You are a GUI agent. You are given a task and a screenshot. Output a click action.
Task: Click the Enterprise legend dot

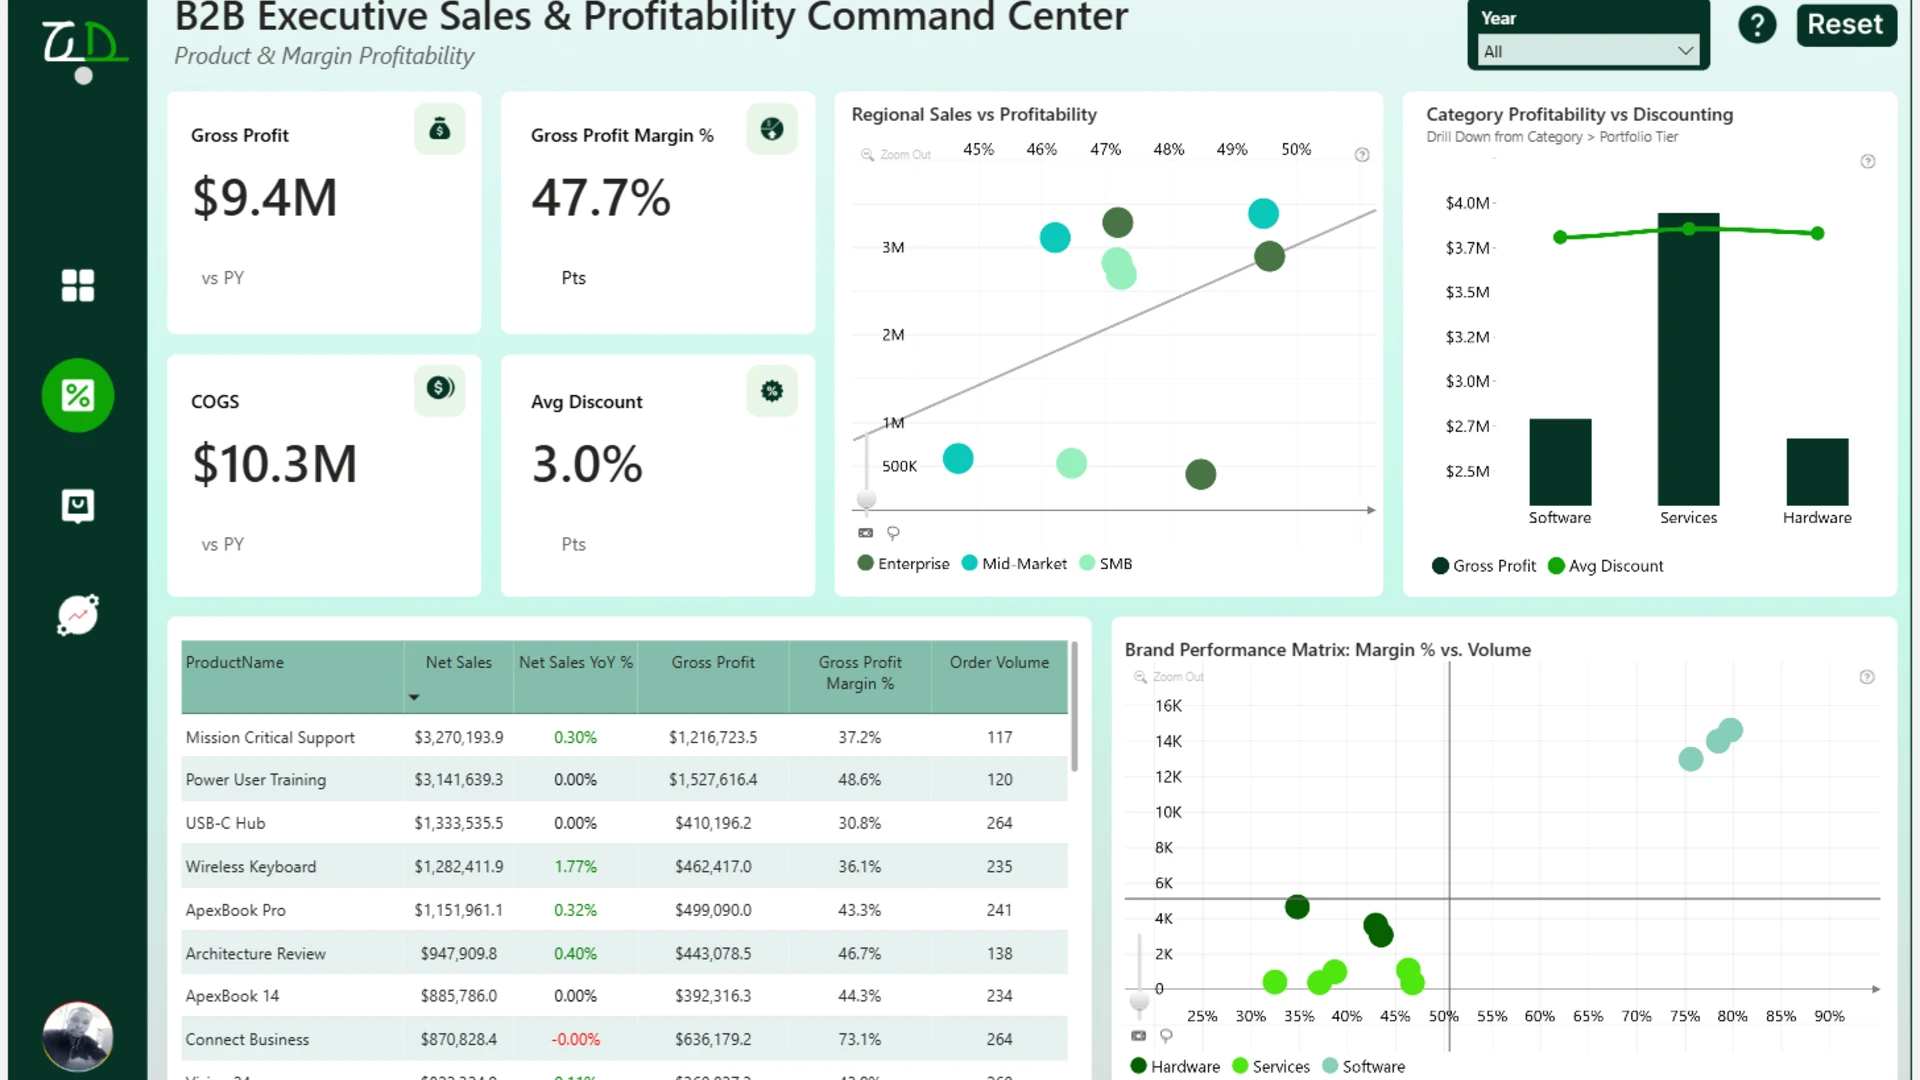point(866,563)
